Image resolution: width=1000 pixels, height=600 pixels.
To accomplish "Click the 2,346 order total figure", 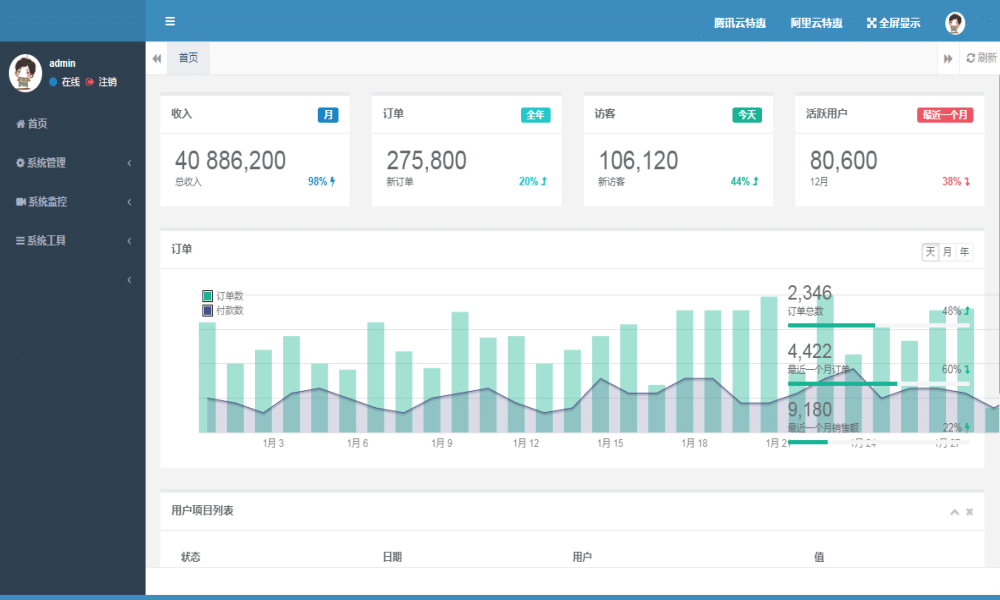I will tap(810, 293).
